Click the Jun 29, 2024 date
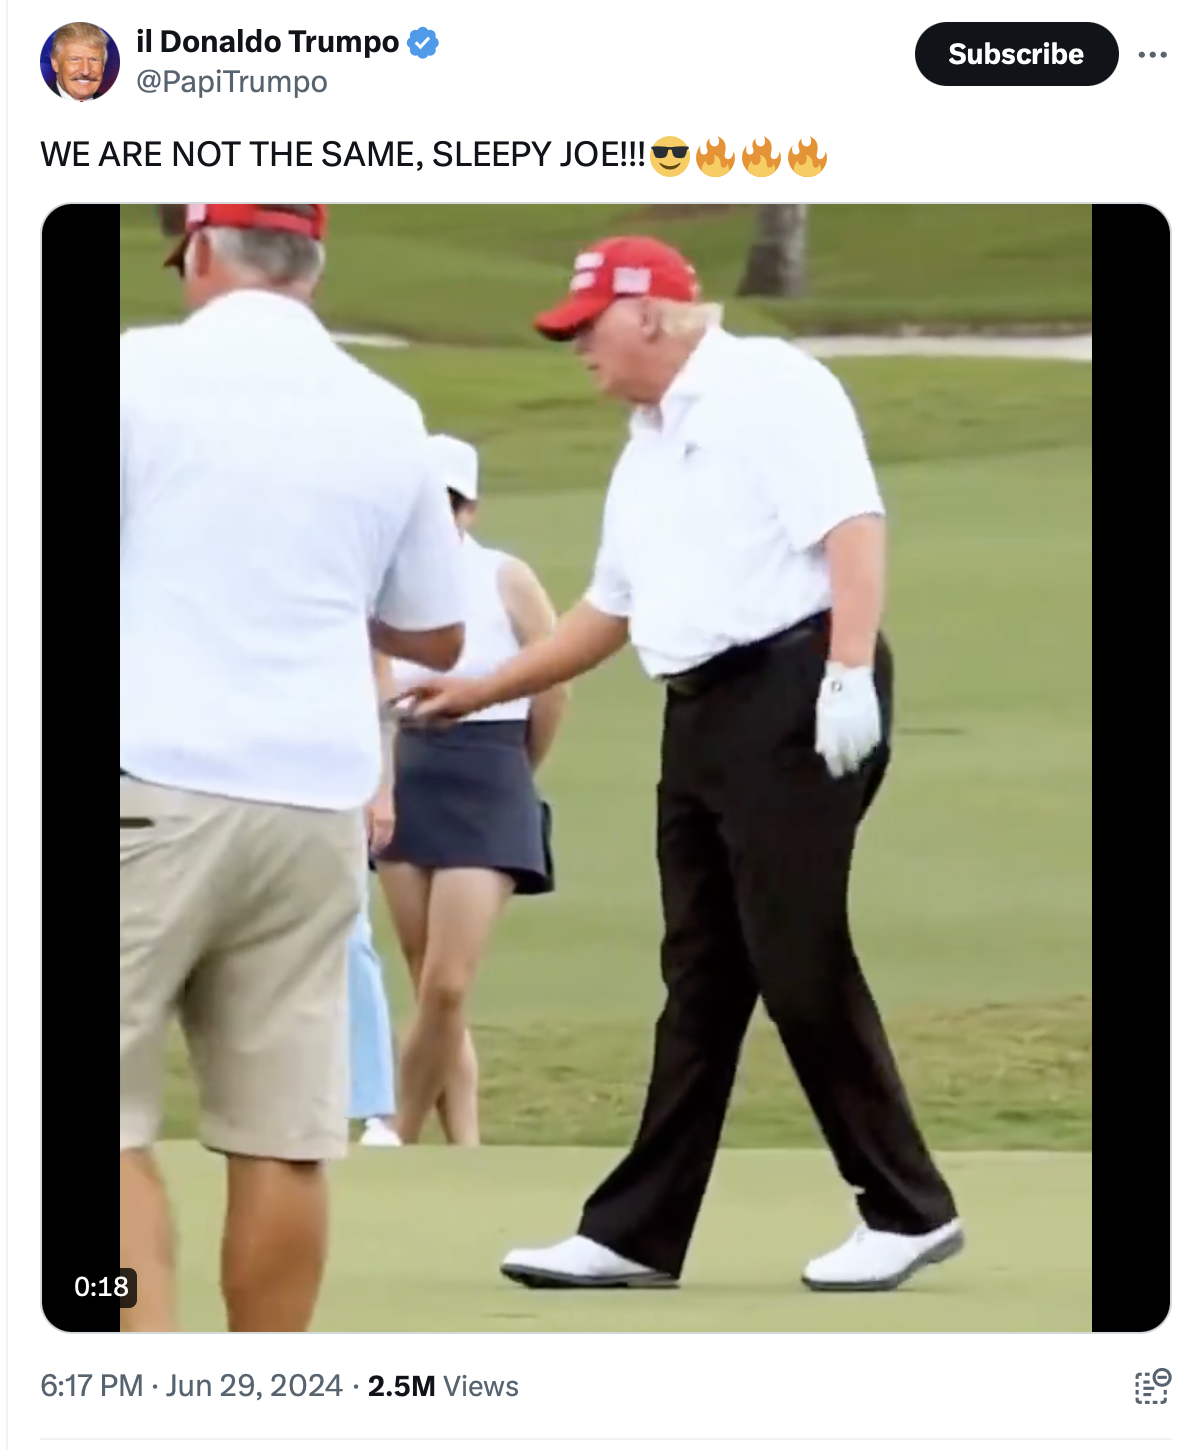The image size is (1204, 1450). (x=254, y=1386)
